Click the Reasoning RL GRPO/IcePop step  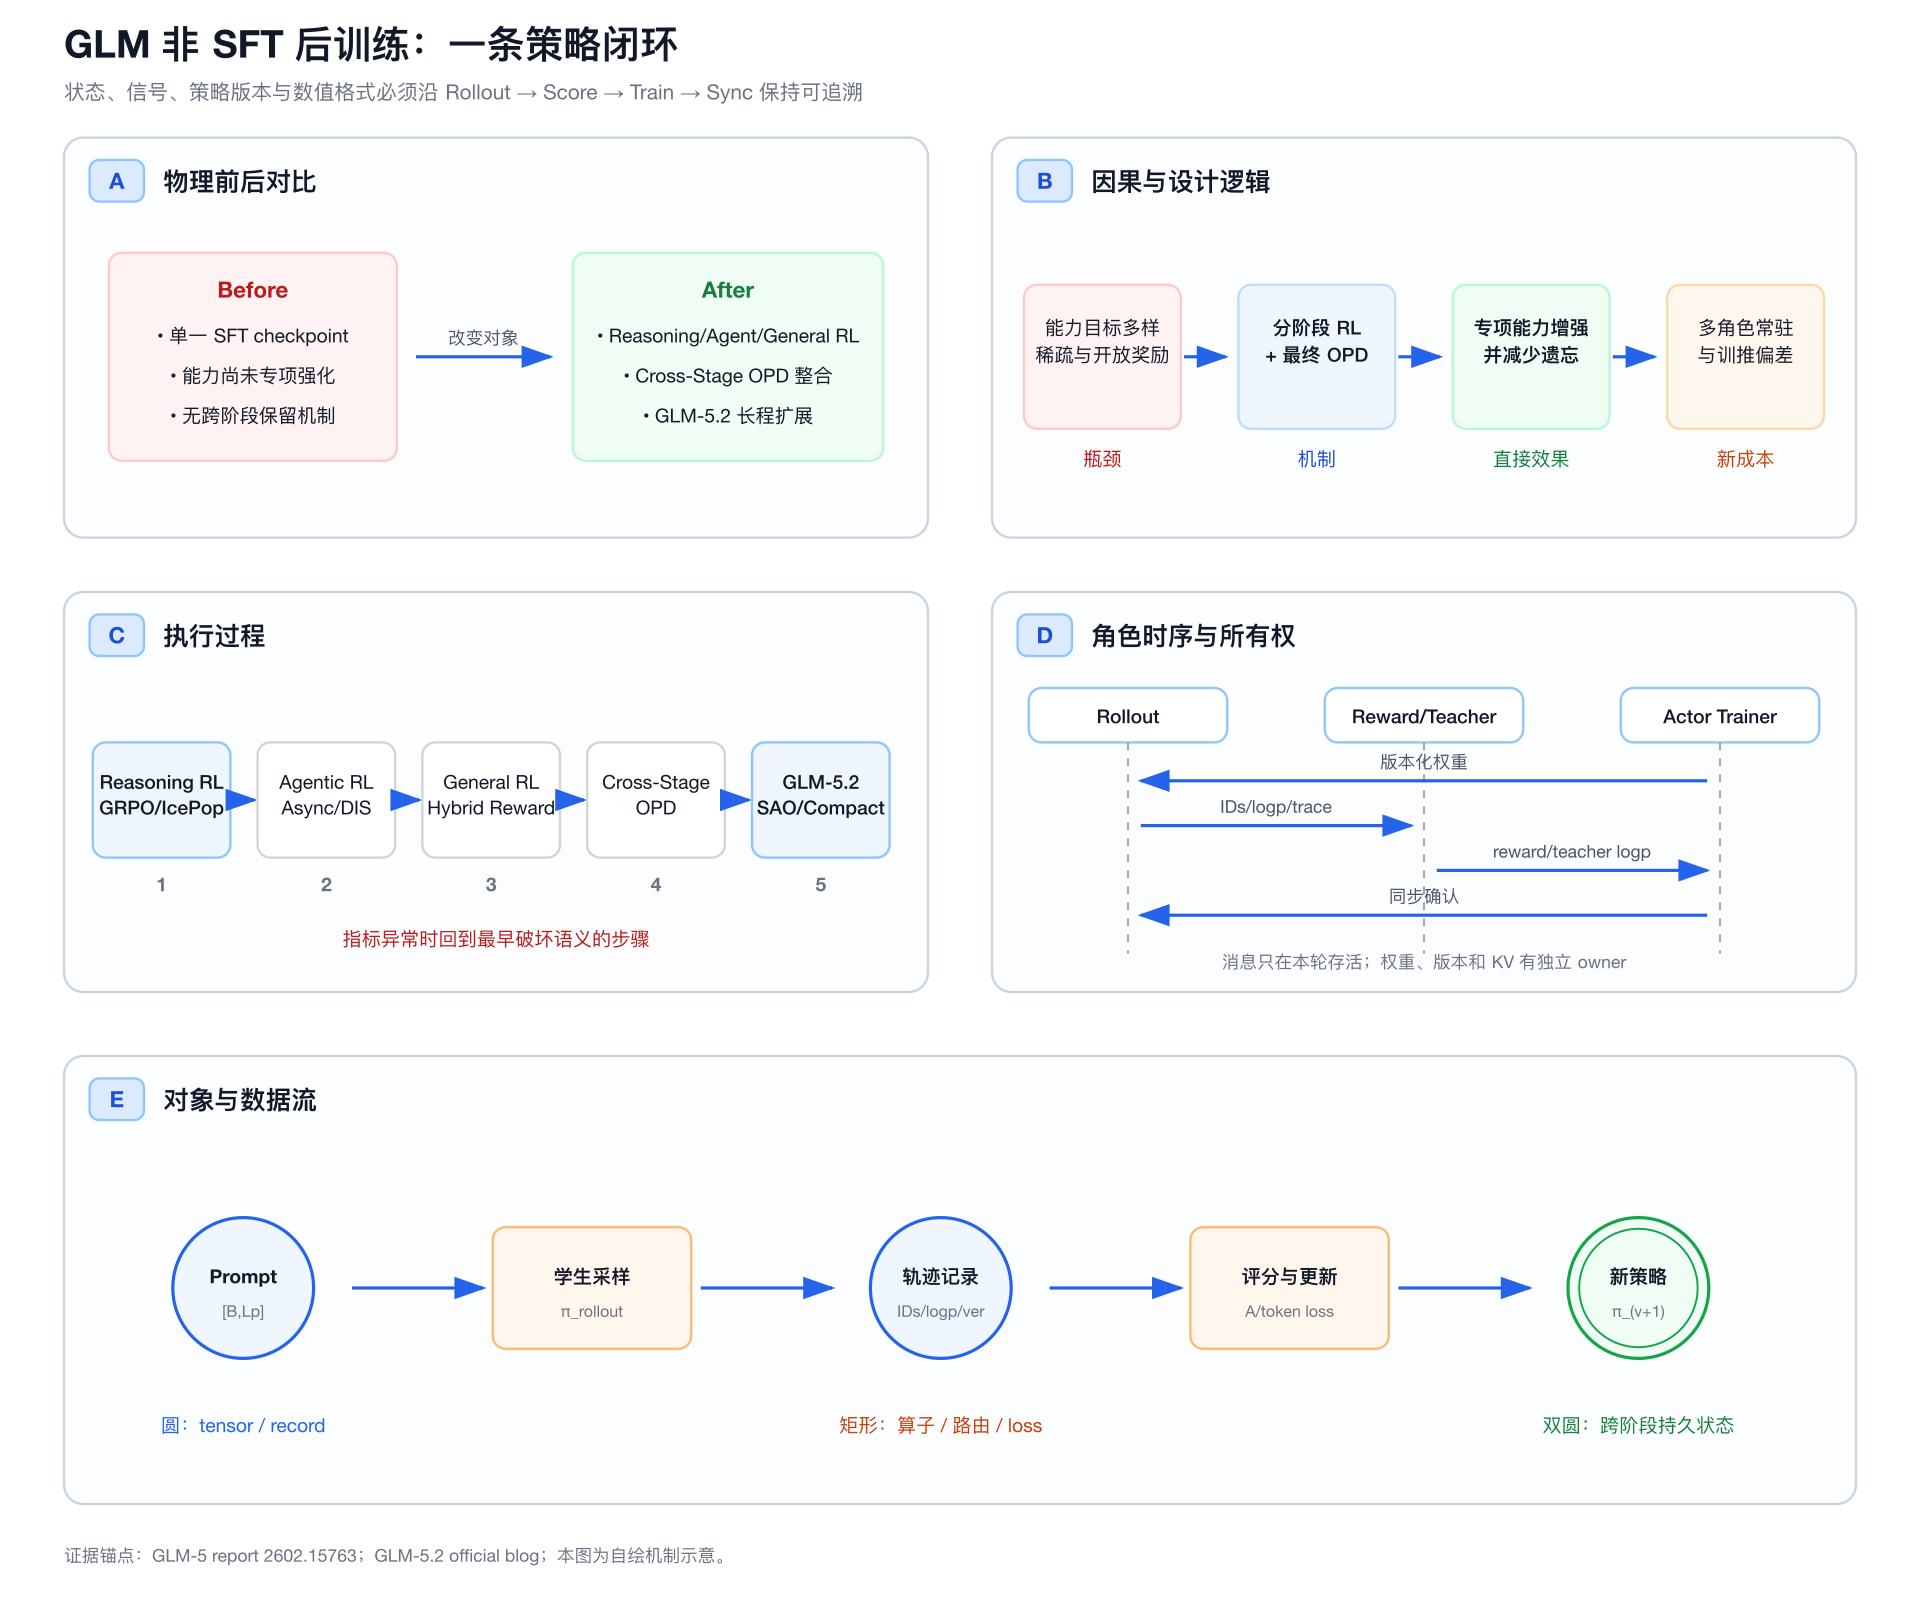click(x=162, y=800)
